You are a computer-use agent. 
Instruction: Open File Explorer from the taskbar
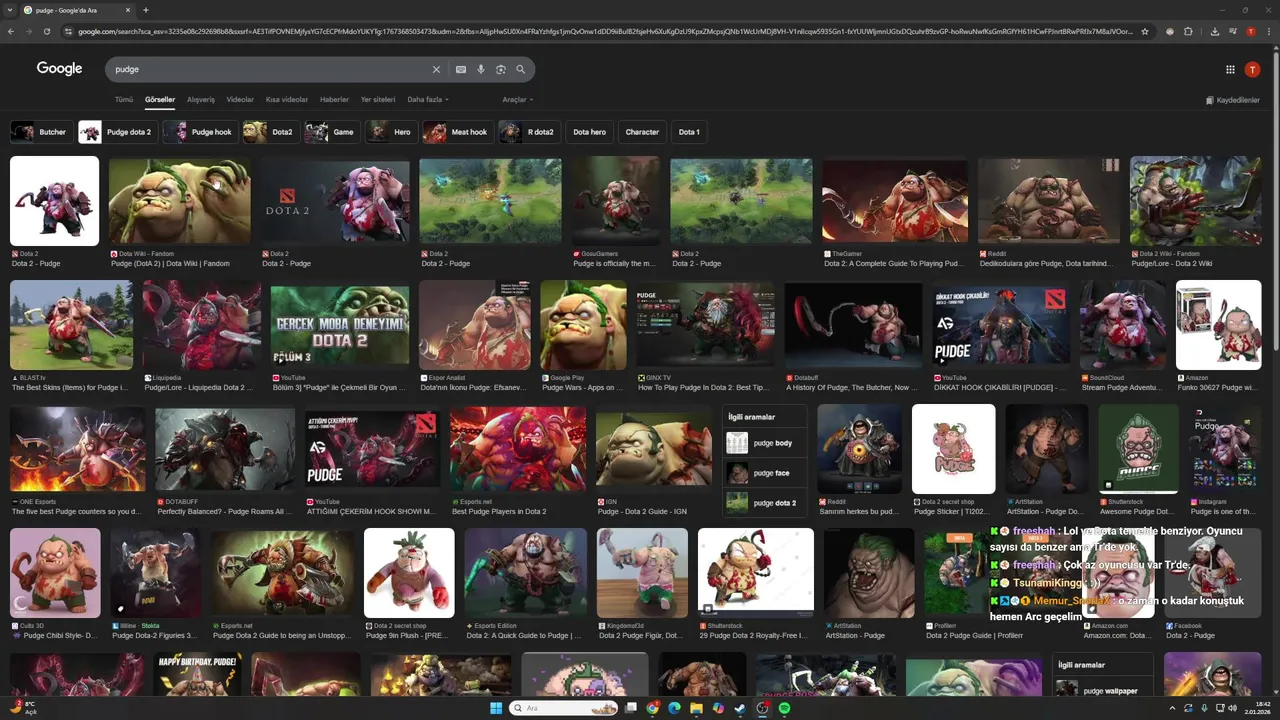click(696, 708)
